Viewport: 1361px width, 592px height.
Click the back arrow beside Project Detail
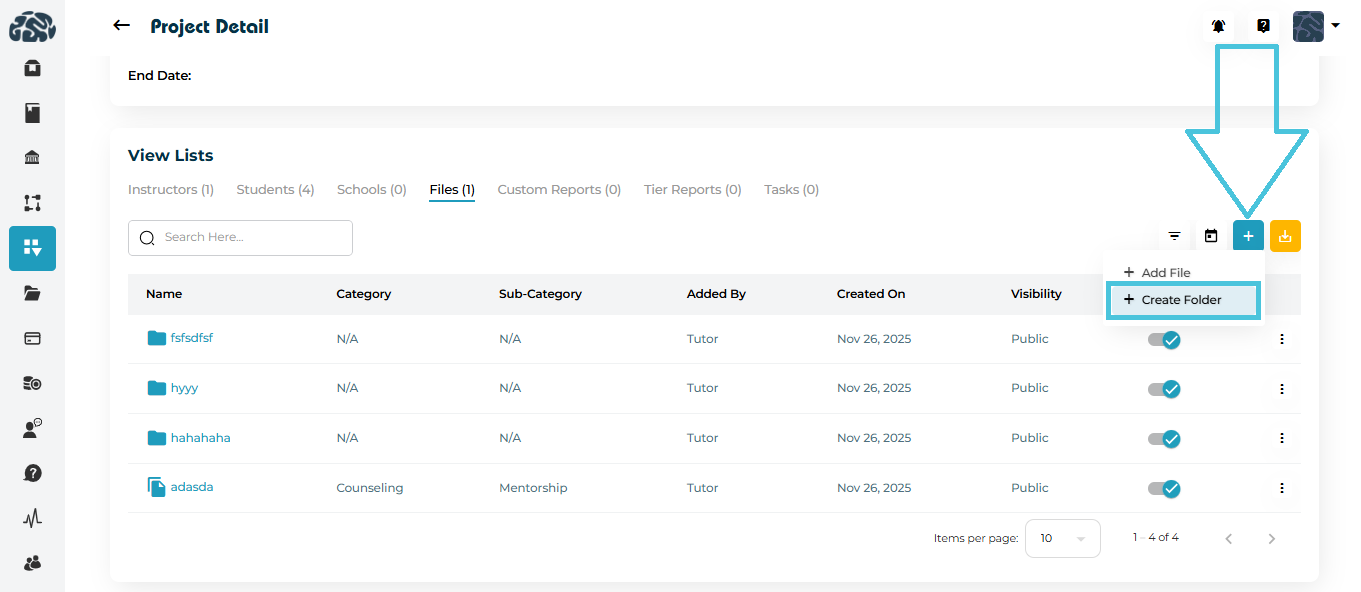pos(121,26)
